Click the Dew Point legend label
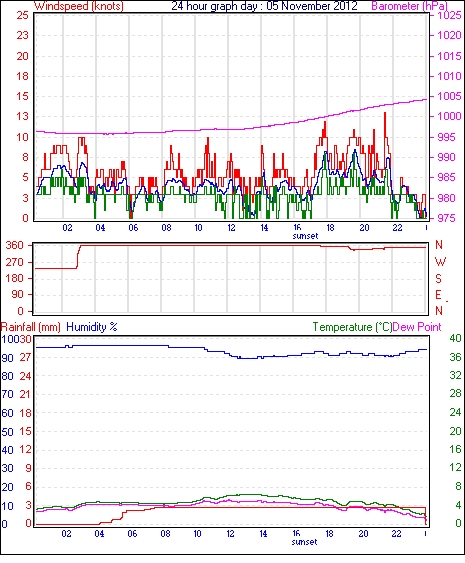Screen dimensions: 465x563 pyautogui.click(x=417, y=327)
